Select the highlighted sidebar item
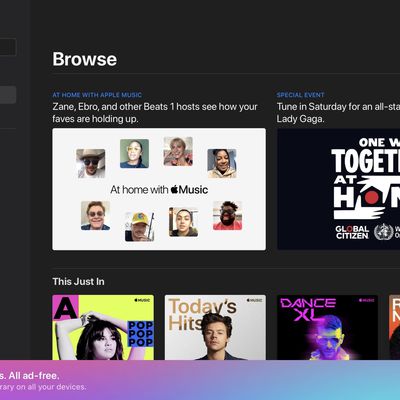 (8, 95)
